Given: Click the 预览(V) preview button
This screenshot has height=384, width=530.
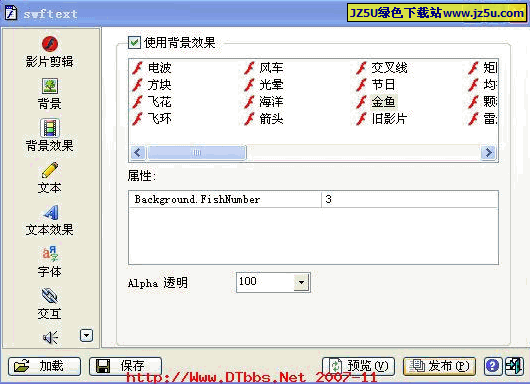Looking at the screenshot, I should 359,366.
